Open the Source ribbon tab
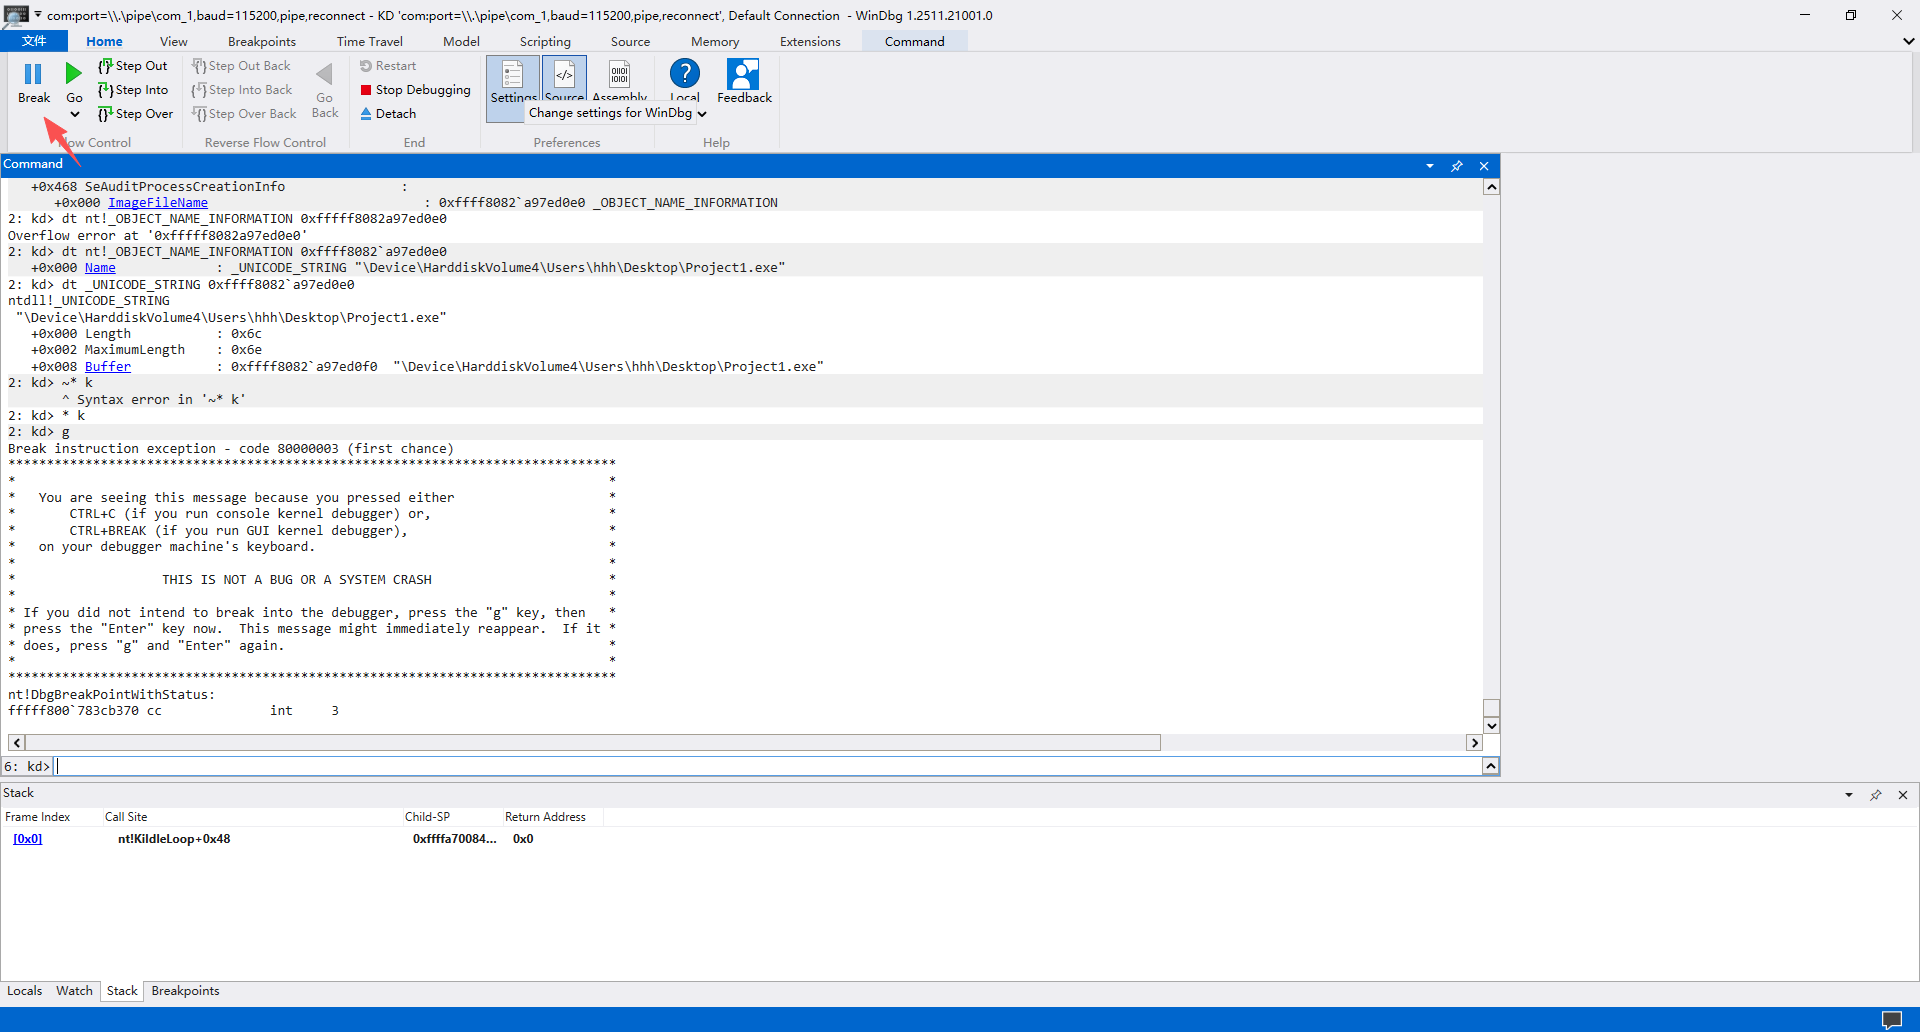 (631, 41)
